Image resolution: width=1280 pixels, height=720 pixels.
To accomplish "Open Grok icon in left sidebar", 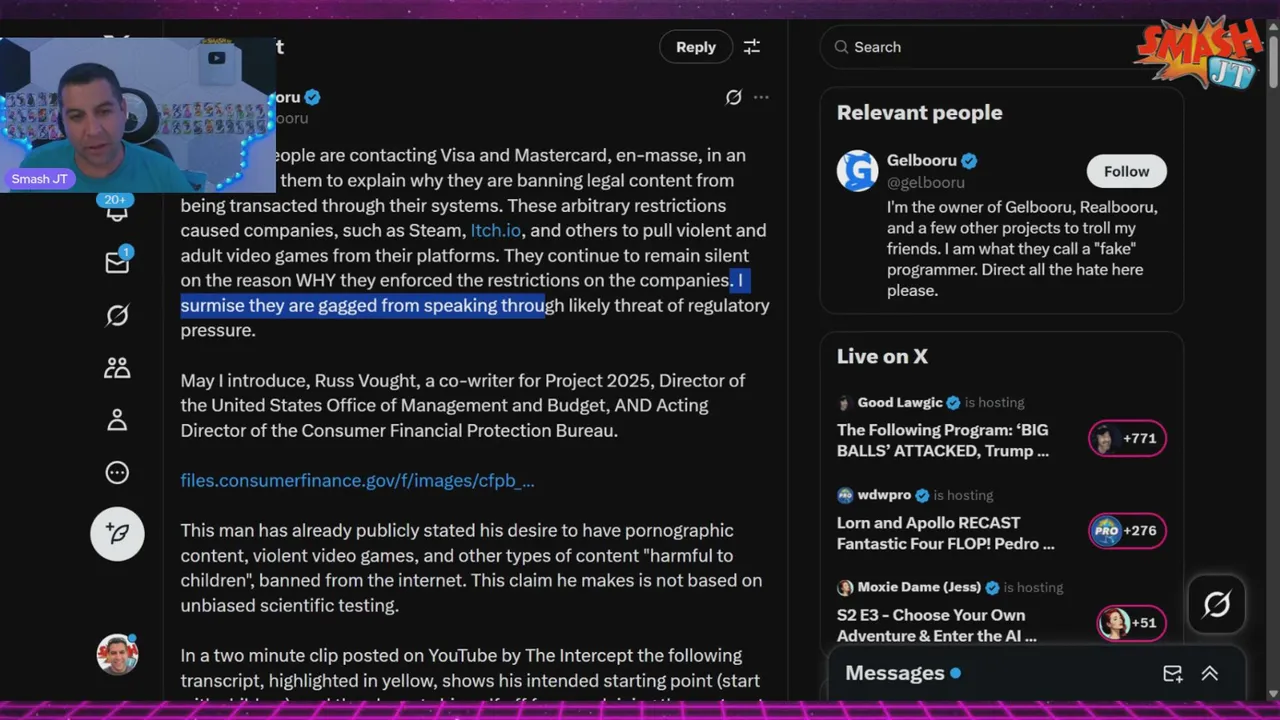I will coord(117,316).
